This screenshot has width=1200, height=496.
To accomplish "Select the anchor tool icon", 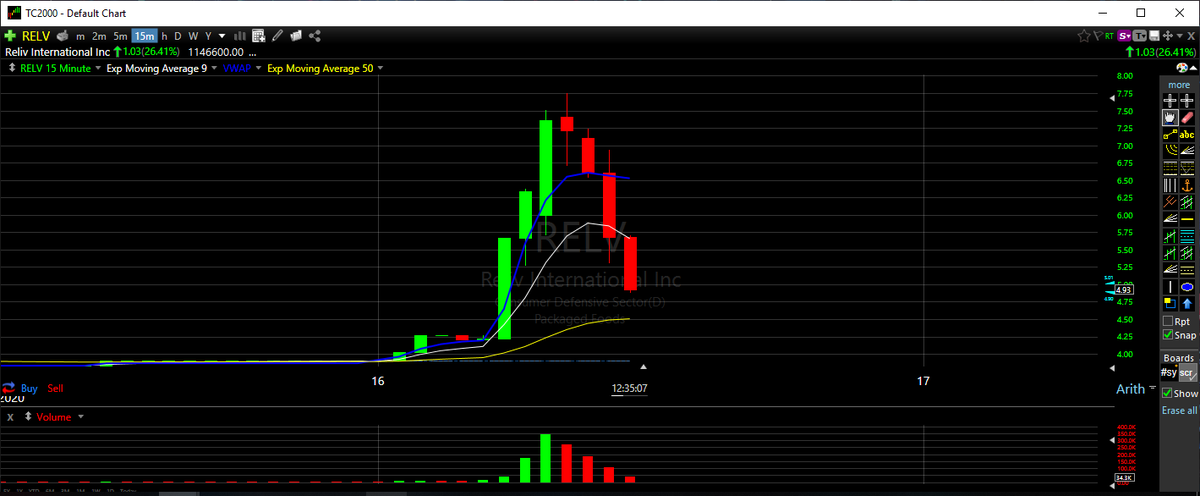I will tap(1187, 185).
